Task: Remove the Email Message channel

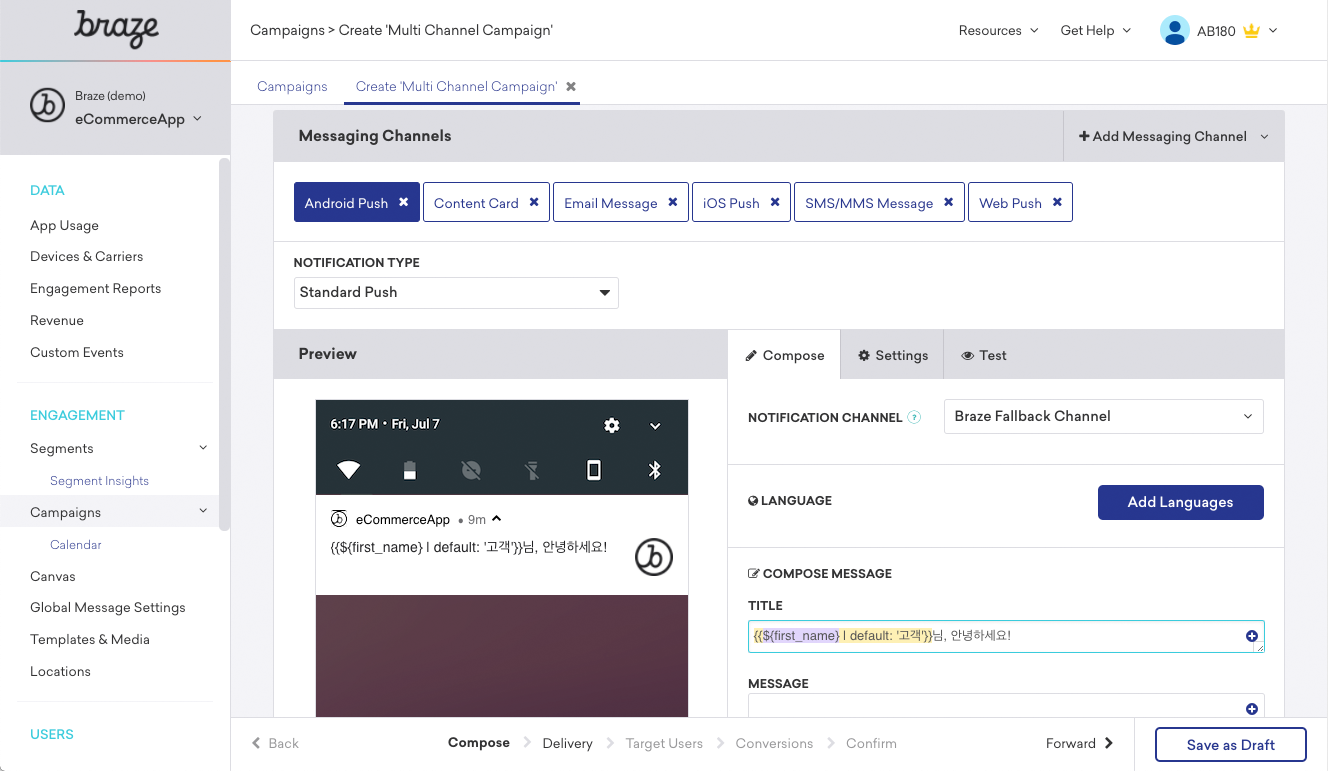Action: (673, 202)
